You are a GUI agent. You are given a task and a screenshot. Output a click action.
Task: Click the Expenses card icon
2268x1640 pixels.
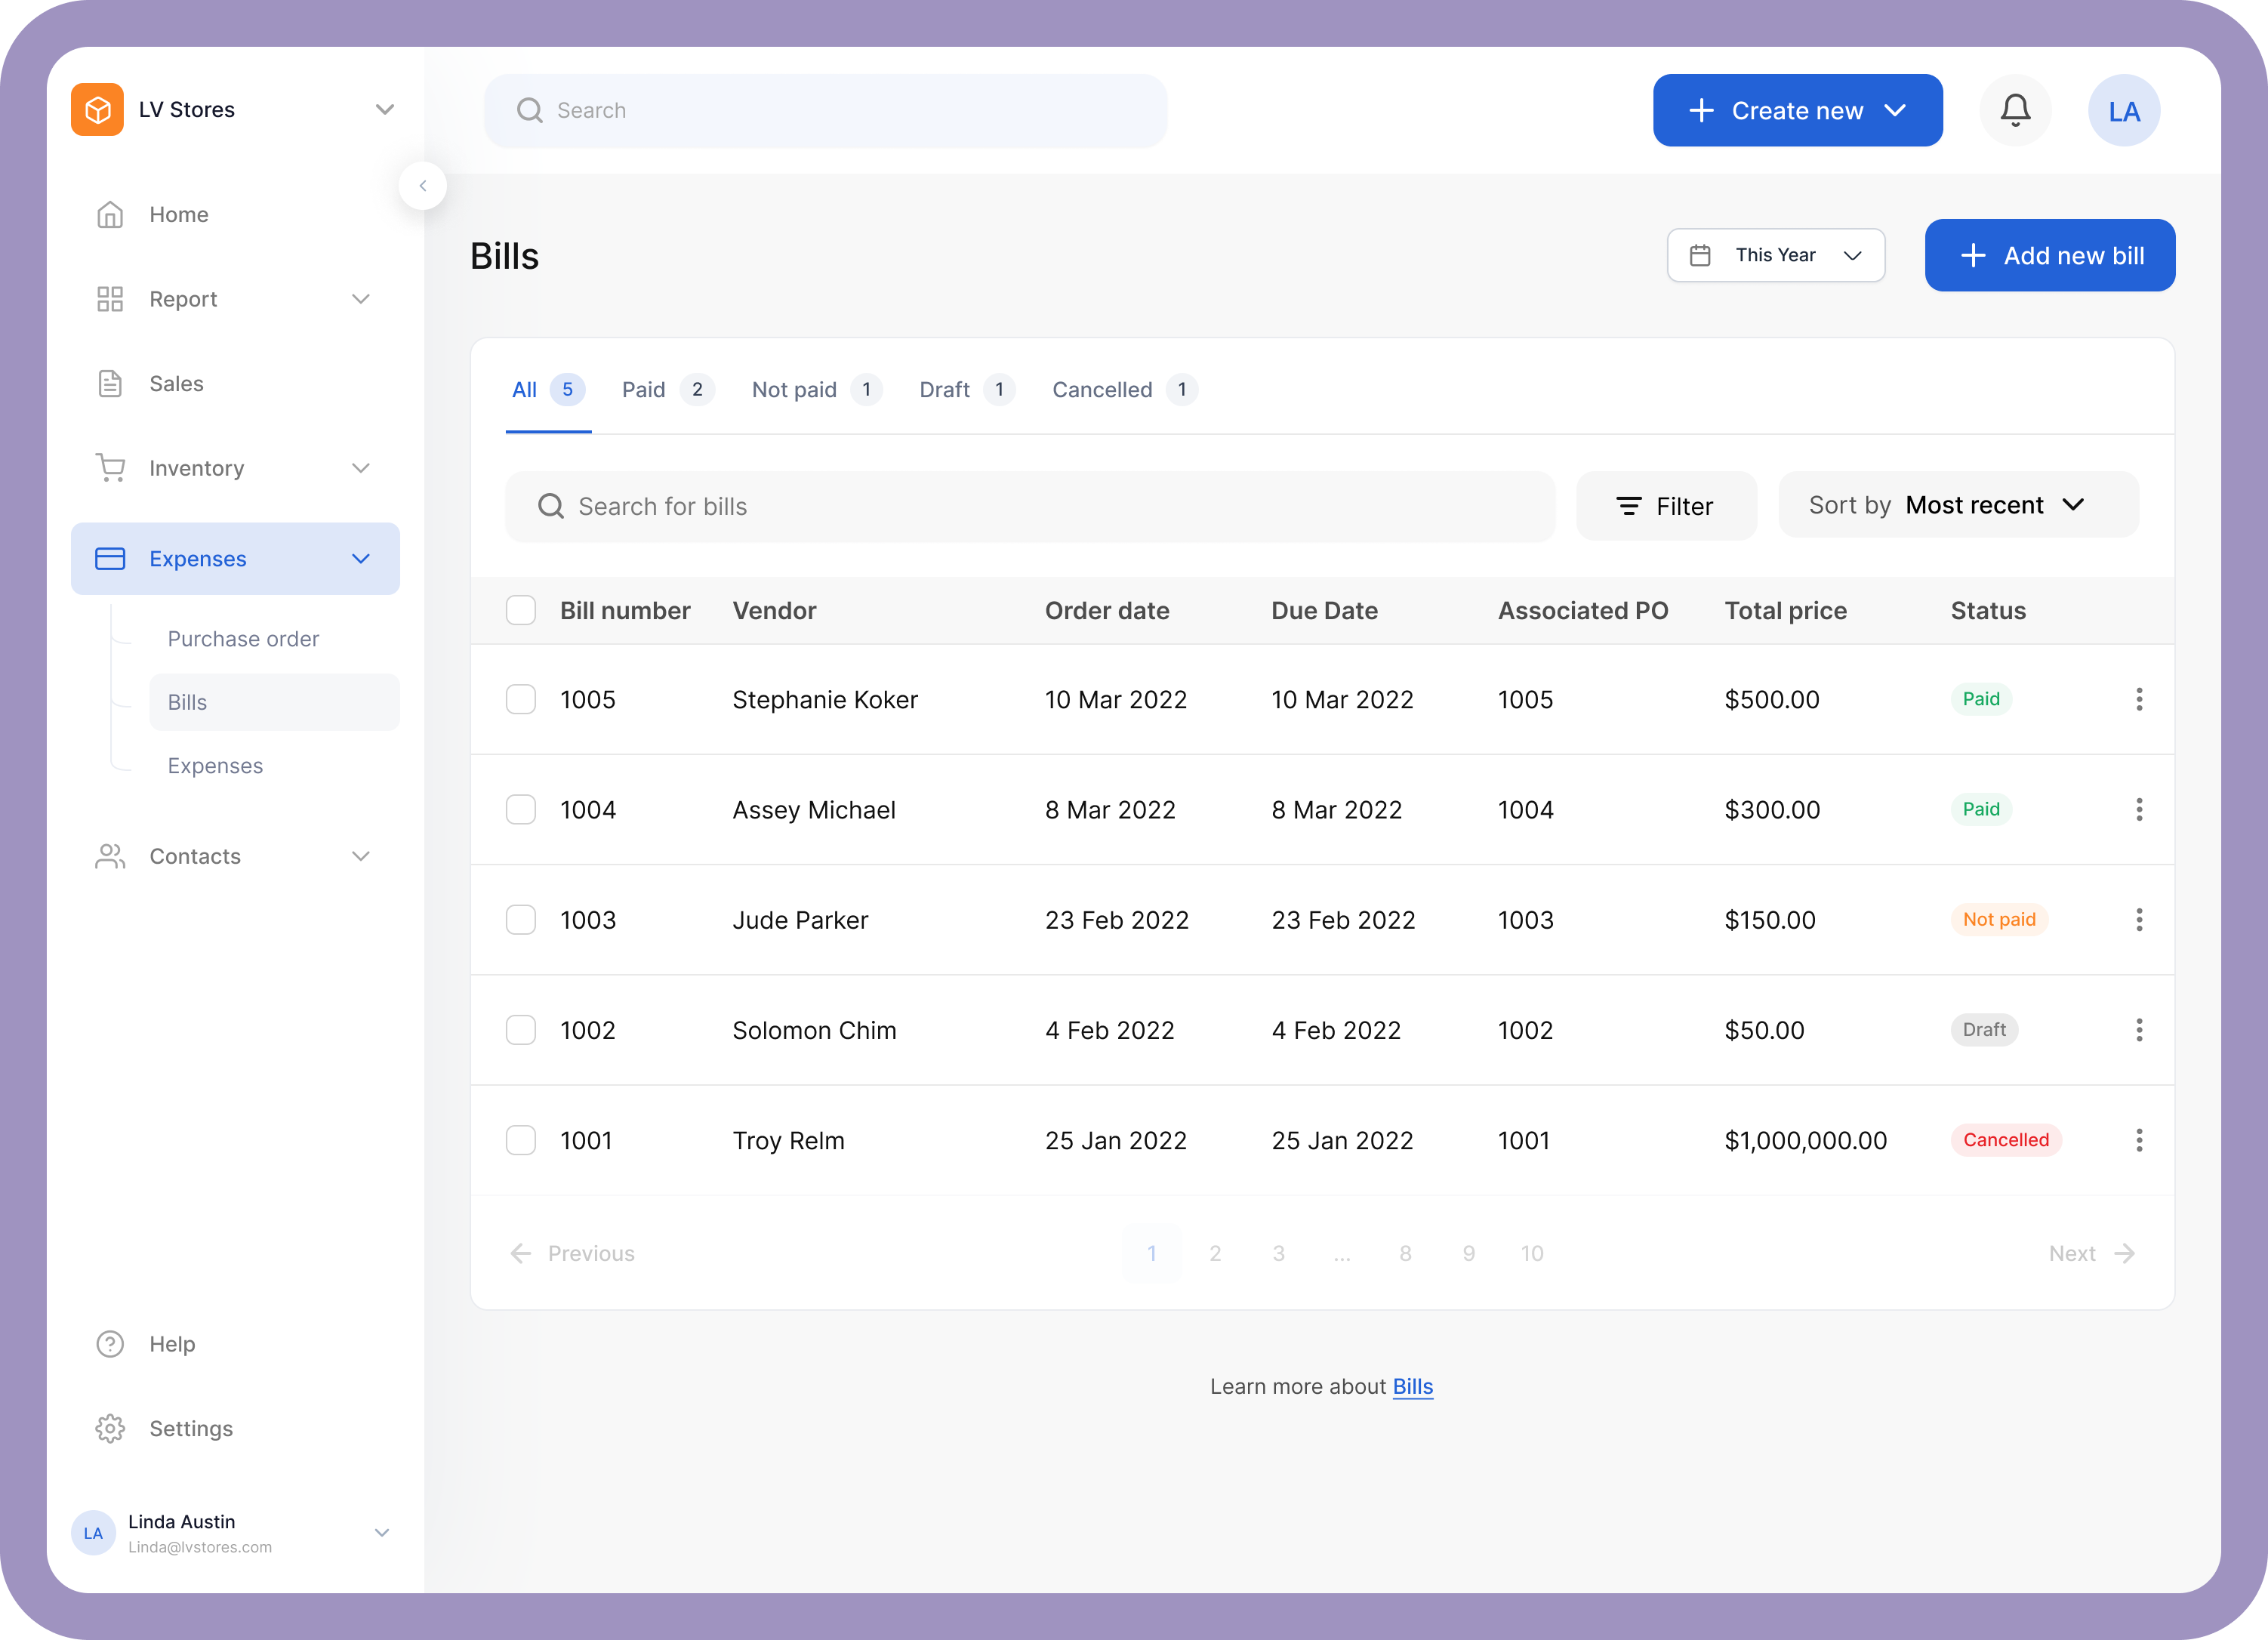[x=110, y=559]
